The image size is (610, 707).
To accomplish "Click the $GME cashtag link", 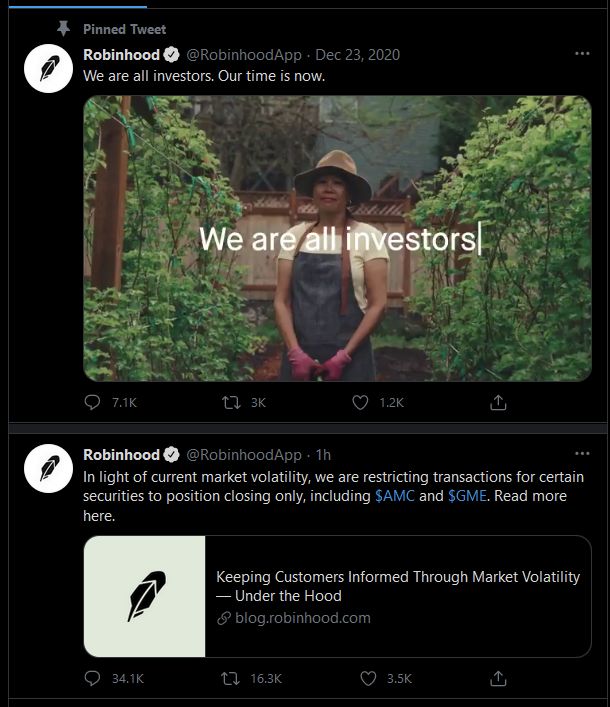I will [467, 496].
